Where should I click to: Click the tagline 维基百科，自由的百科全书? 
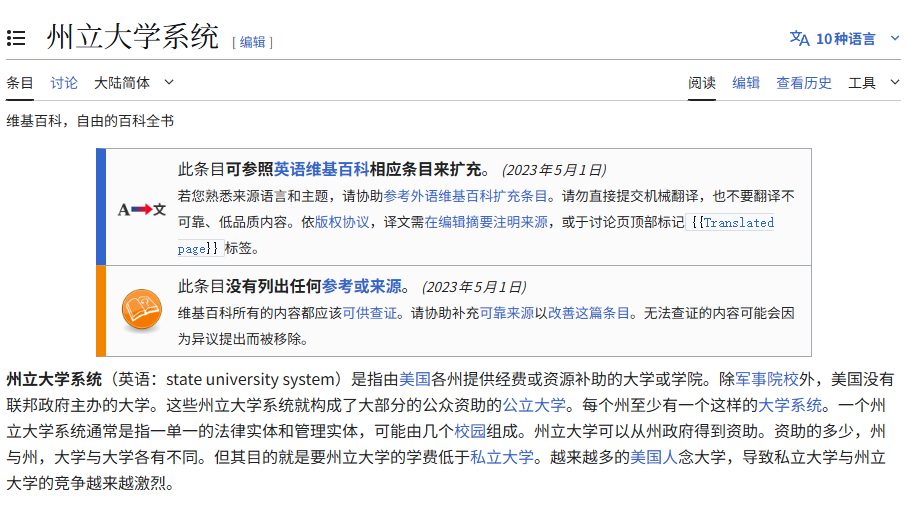click(x=91, y=121)
